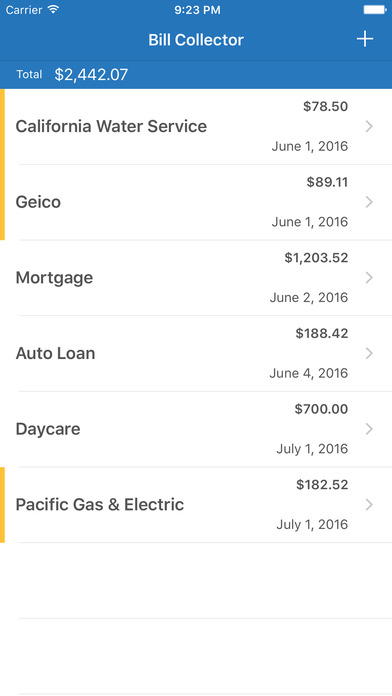Select the Mortgage bill name
392x696 pixels.
54,278
